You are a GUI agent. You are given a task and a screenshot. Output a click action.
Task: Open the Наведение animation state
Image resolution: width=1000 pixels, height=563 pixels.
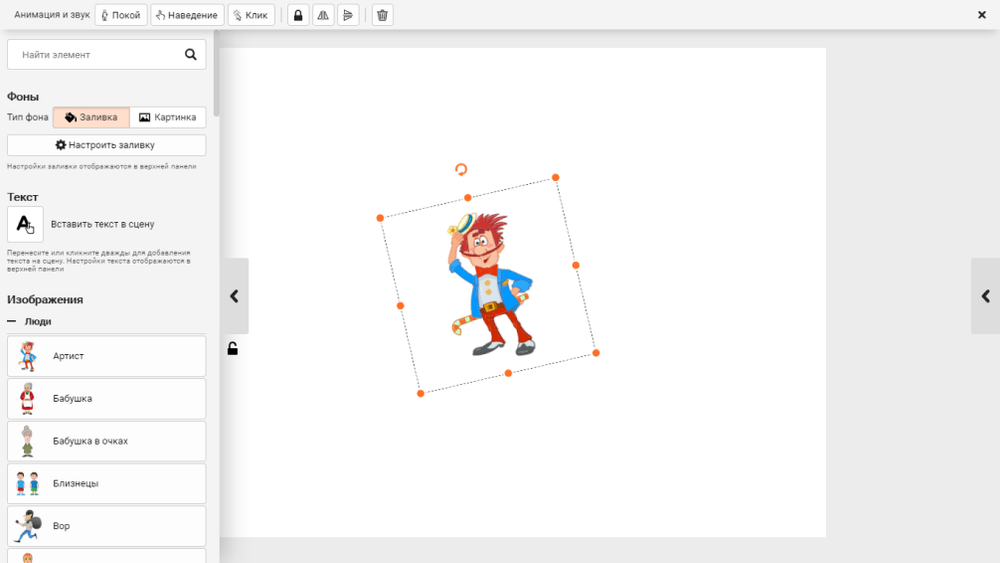tap(187, 15)
